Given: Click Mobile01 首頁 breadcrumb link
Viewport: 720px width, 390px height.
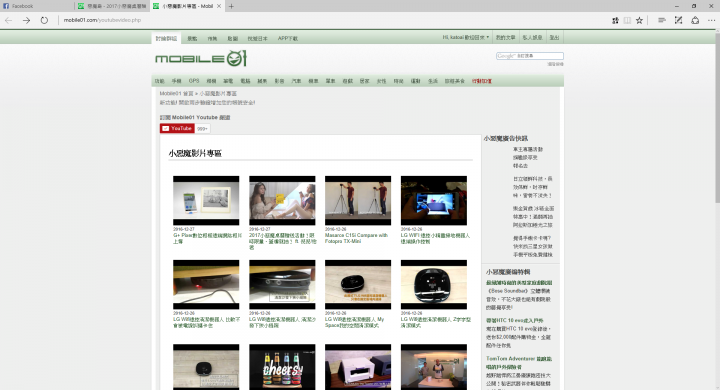Looking at the screenshot, I should (176, 94).
